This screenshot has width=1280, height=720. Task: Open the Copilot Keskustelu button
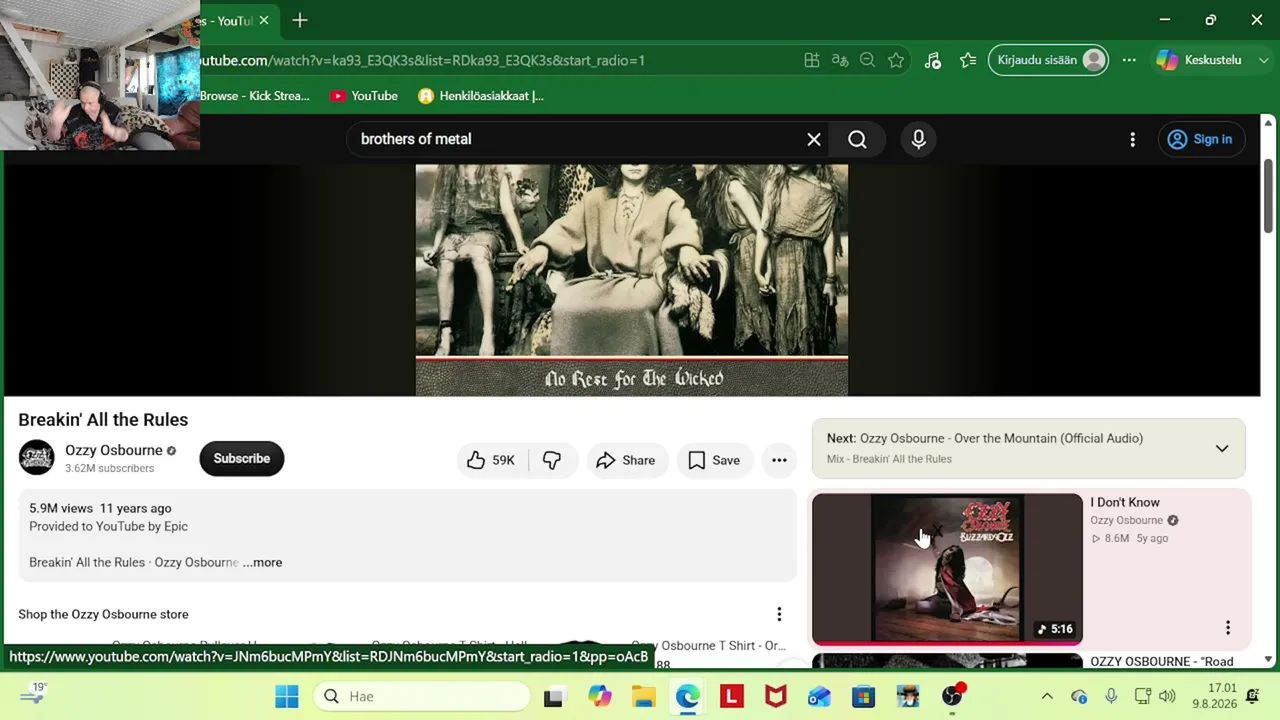click(1200, 60)
